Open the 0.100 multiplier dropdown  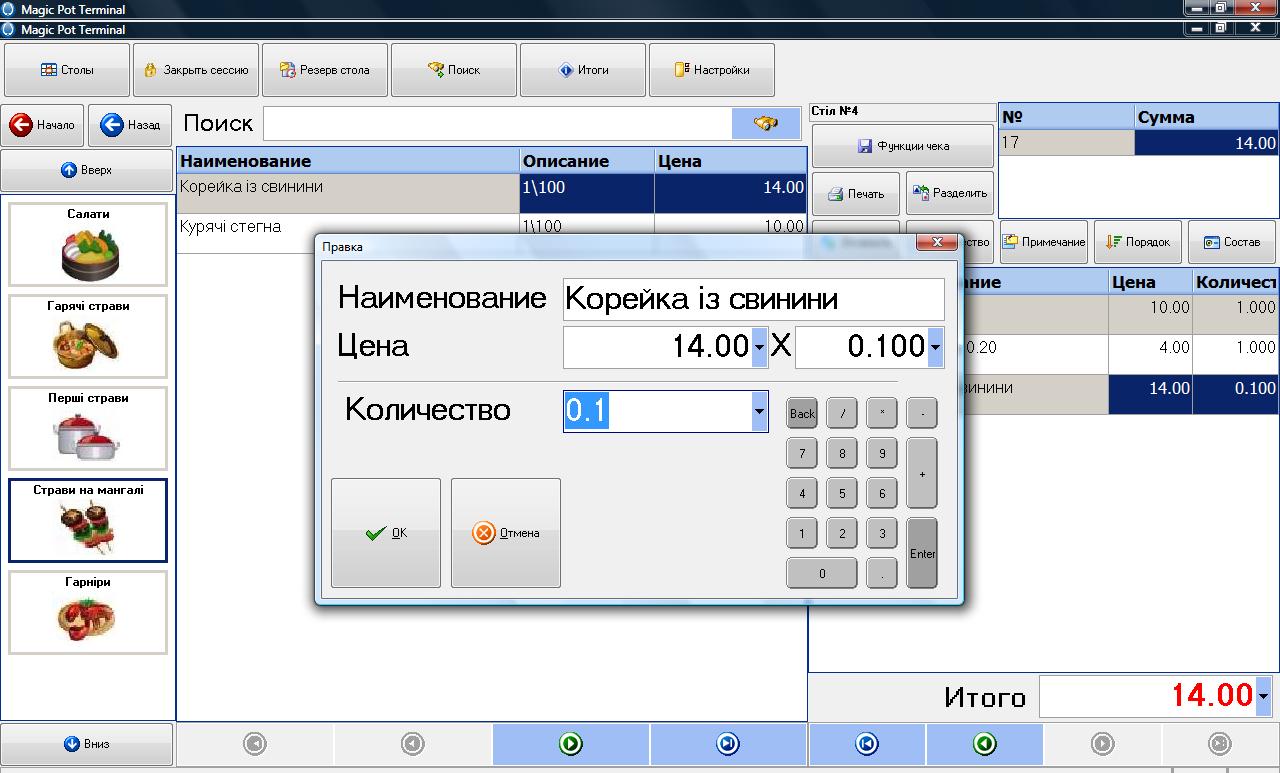935,347
